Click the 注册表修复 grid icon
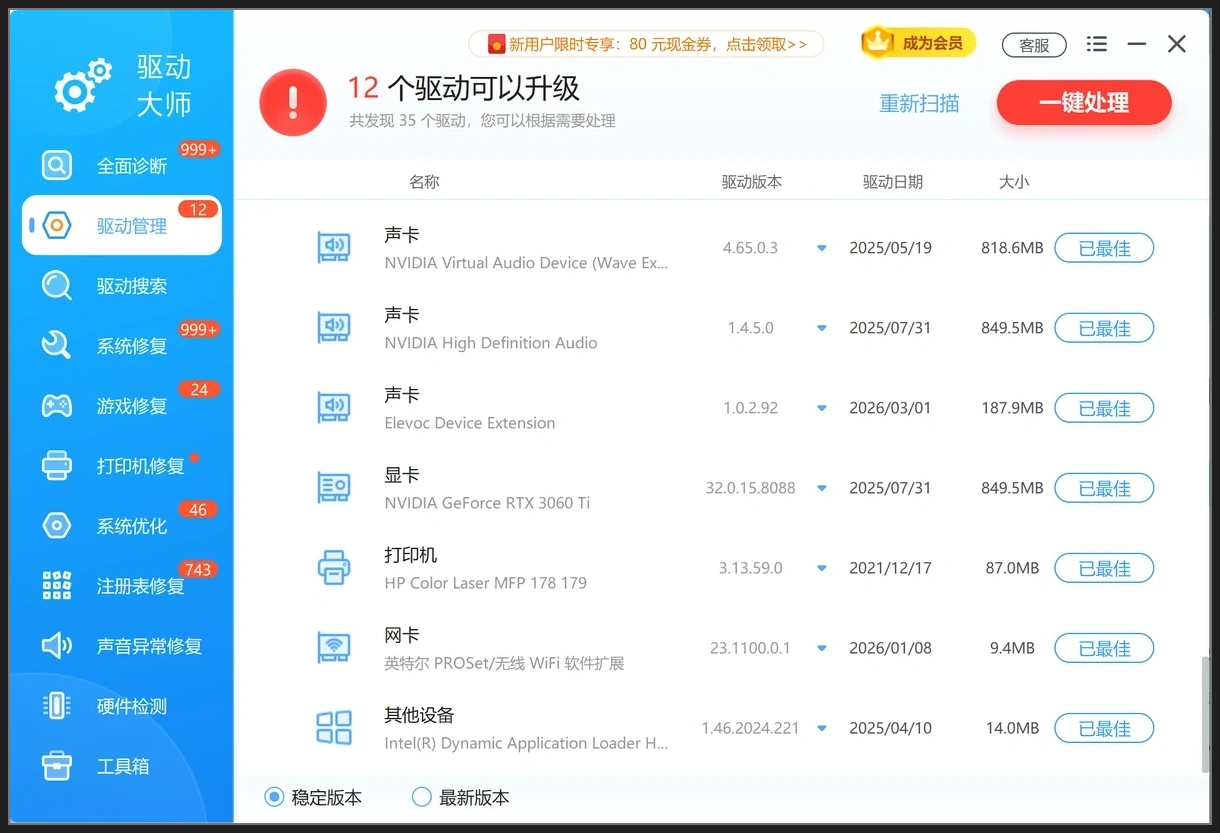Image resolution: width=1220 pixels, height=833 pixels. point(57,585)
